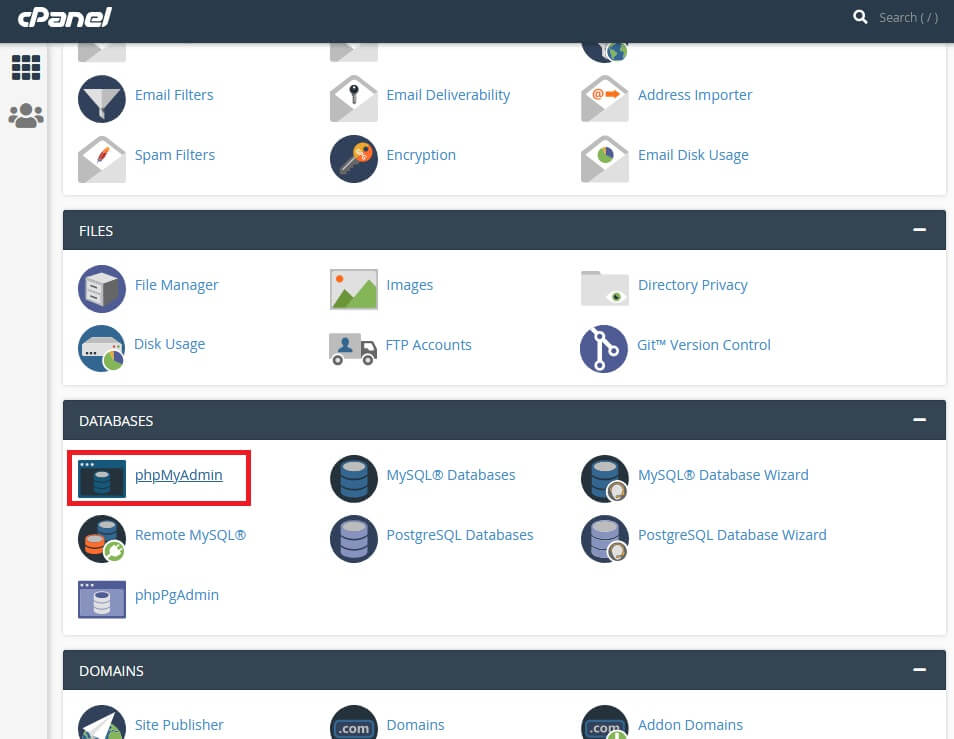This screenshot has width=954, height=739.
Task: Open the User Manager people icon
Action: [26, 115]
